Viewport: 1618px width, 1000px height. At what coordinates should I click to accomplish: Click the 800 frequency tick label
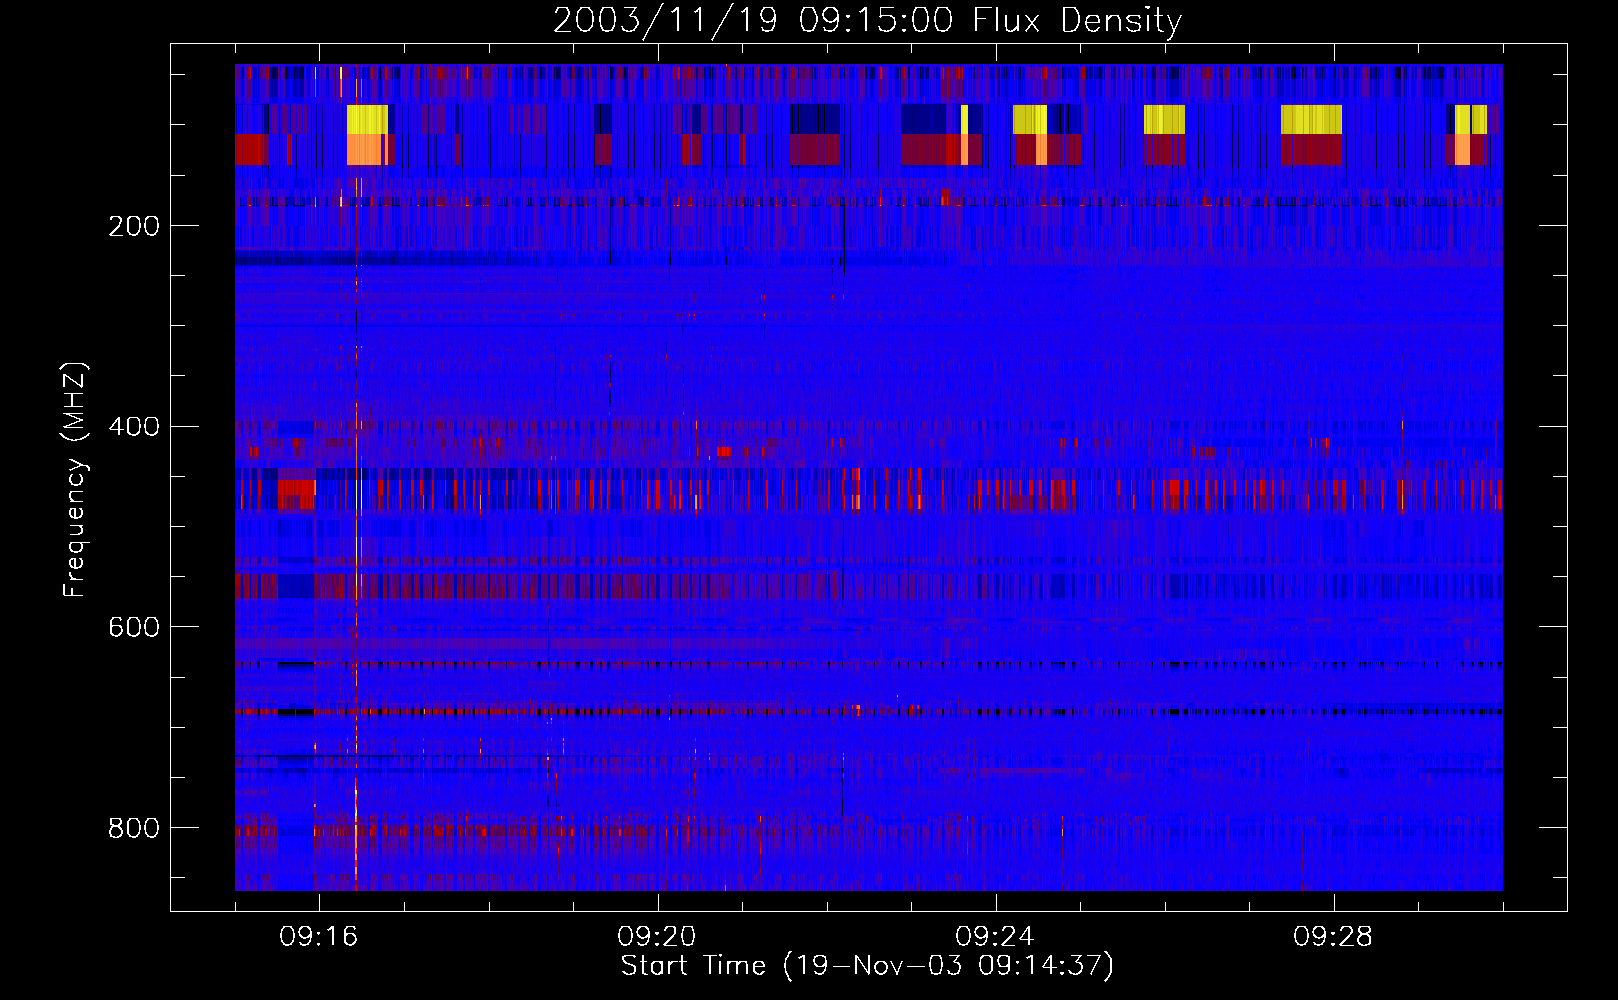point(134,828)
